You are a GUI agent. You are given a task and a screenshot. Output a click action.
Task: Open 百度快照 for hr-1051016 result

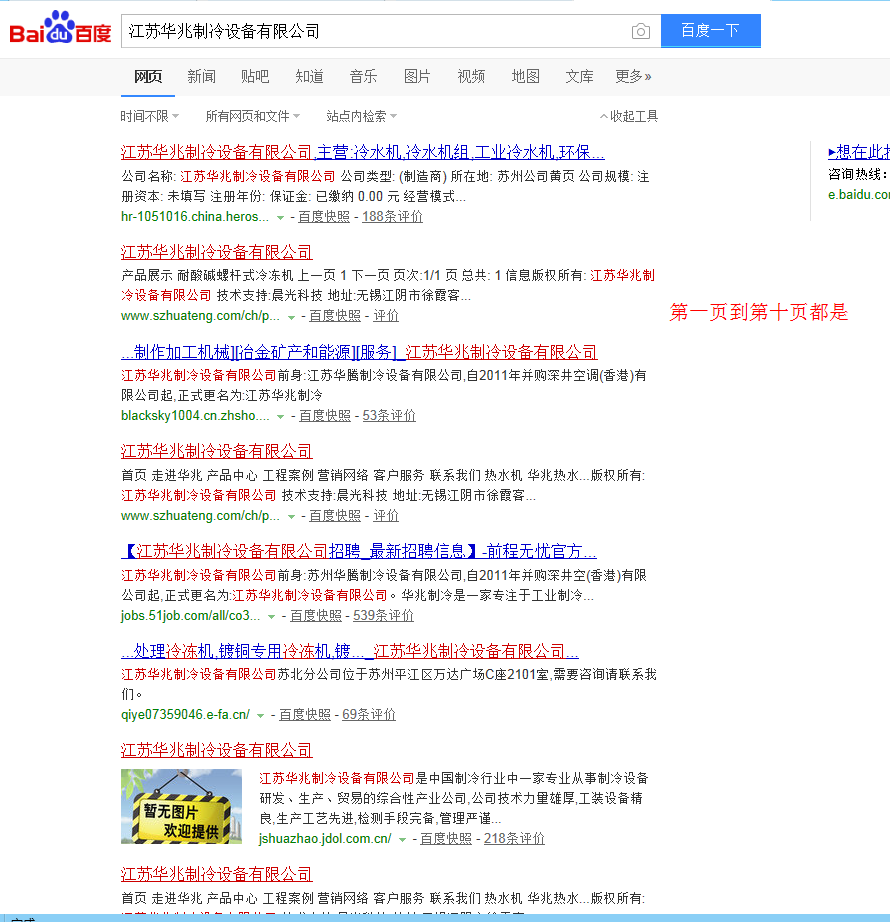[x=324, y=216]
